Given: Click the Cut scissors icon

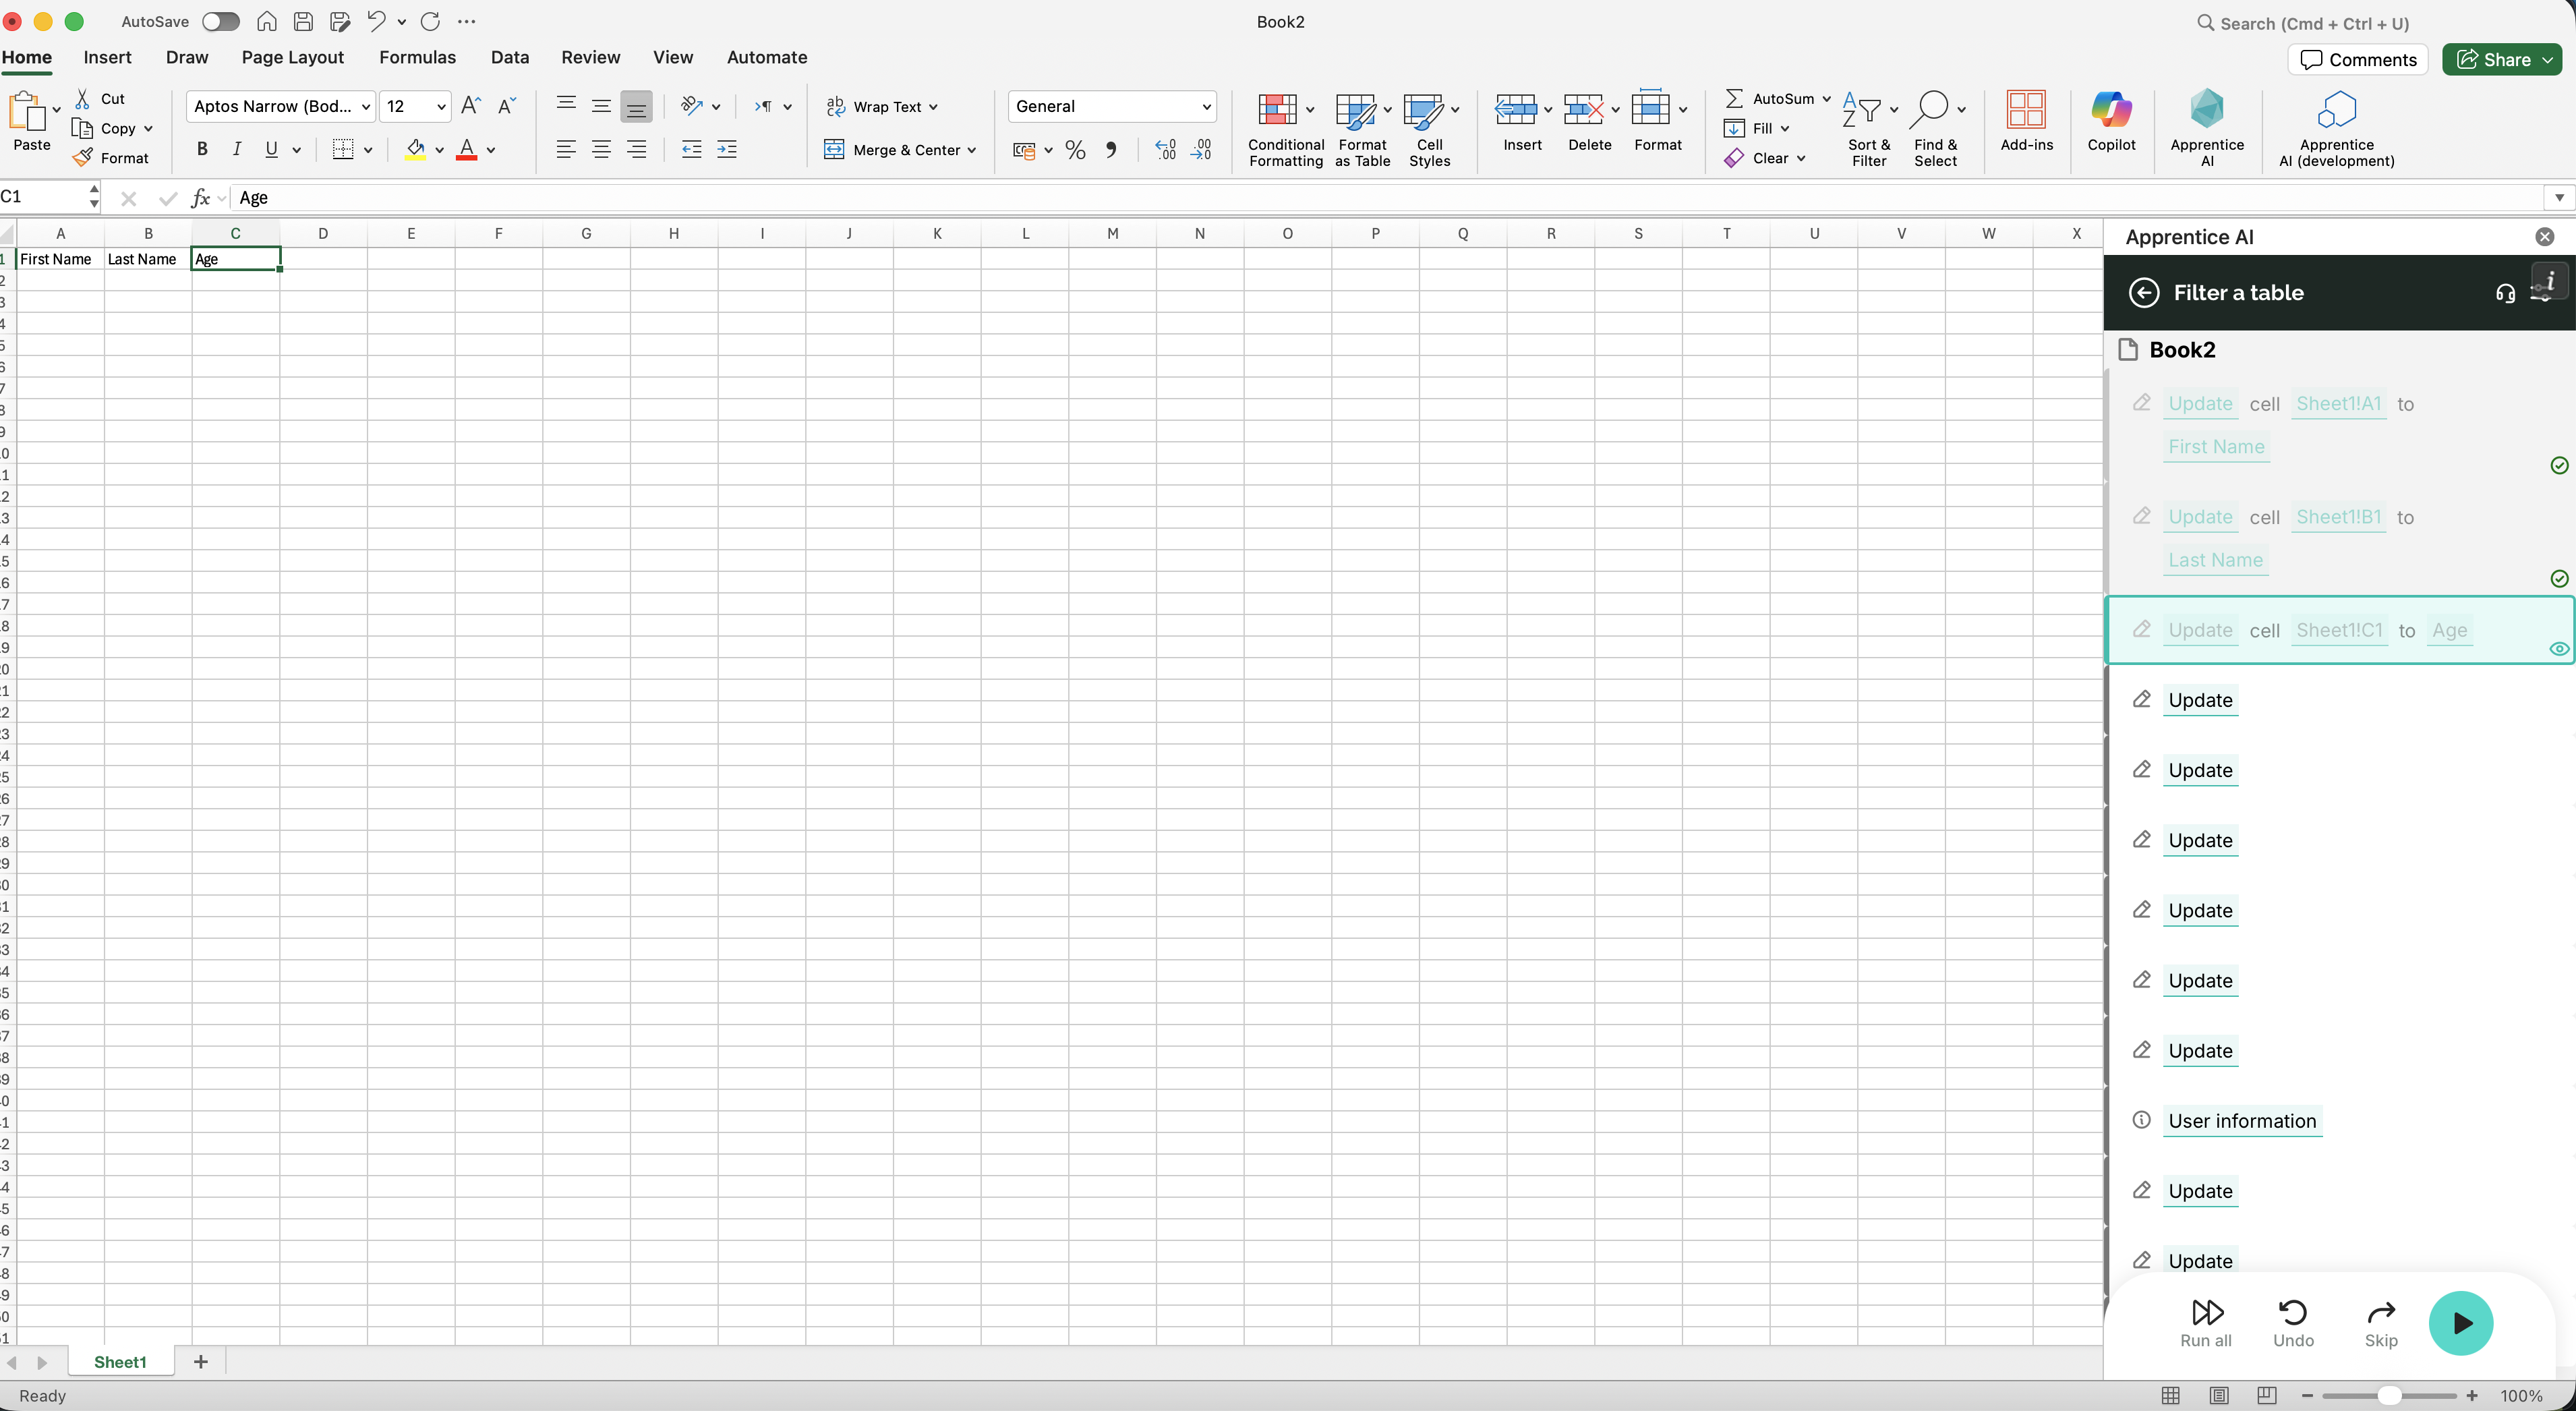Looking at the screenshot, I should (83, 99).
